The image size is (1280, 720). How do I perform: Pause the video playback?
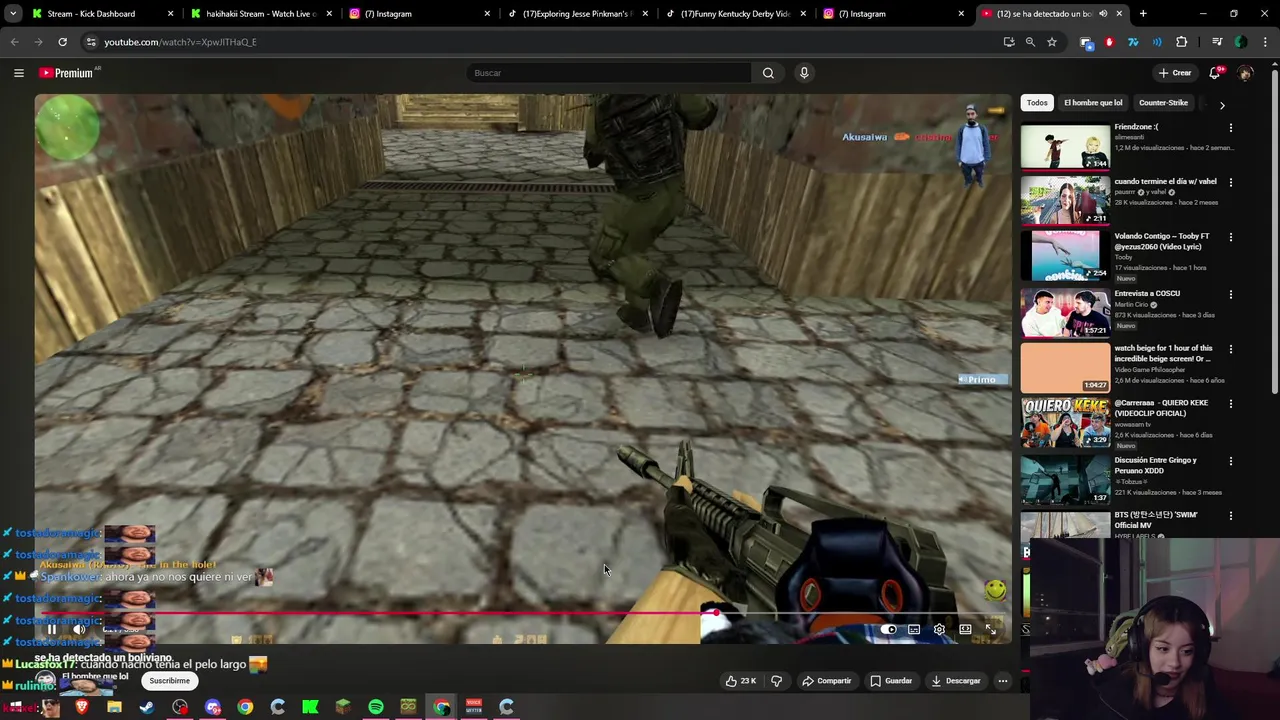52,629
